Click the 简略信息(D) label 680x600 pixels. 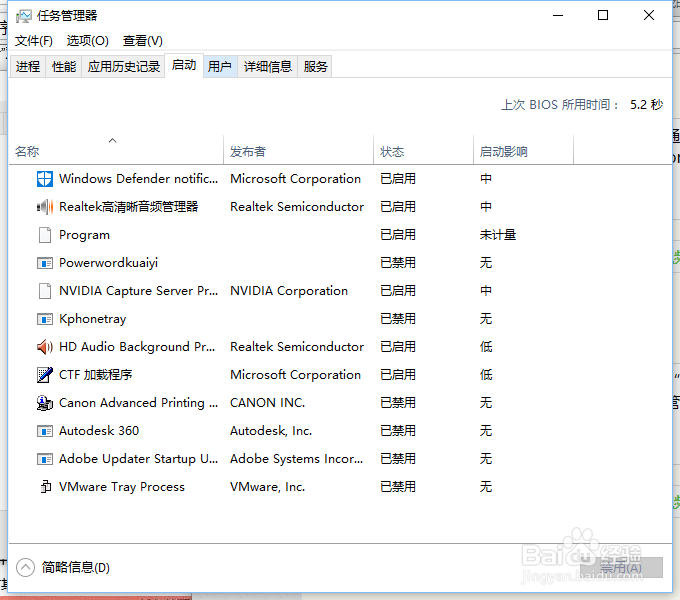click(76, 567)
